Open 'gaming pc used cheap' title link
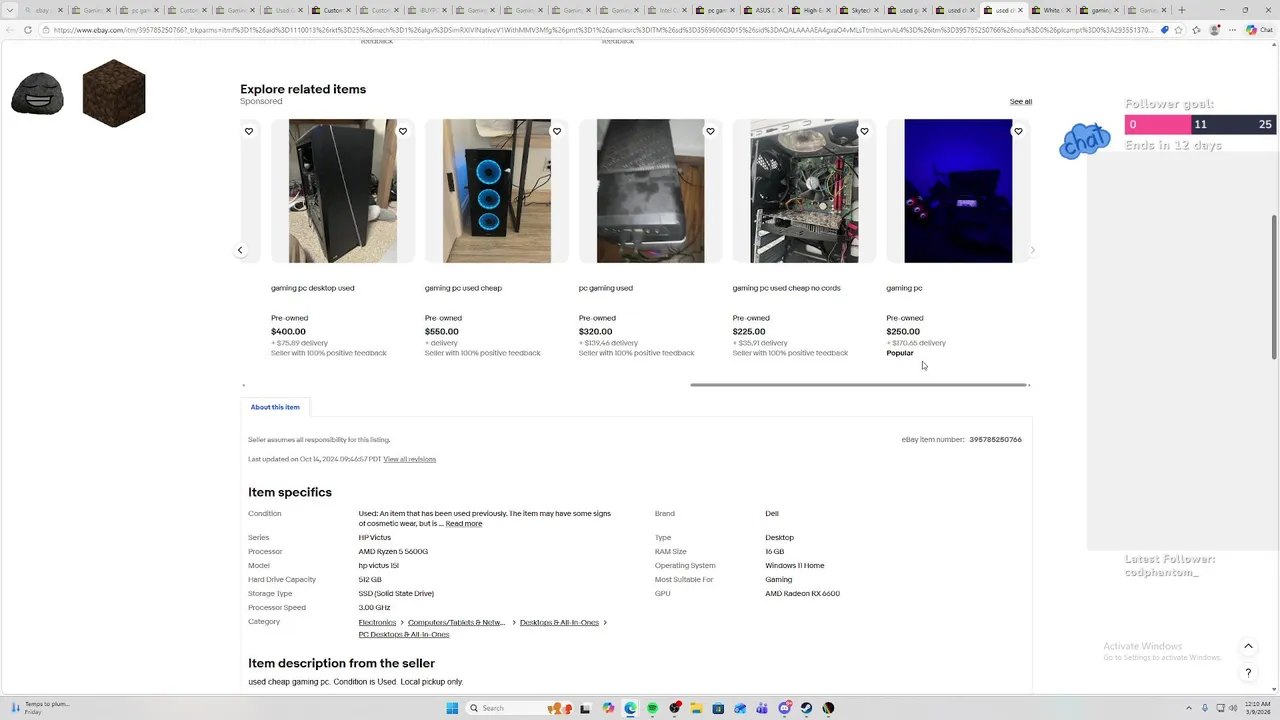This screenshot has width=1280, height=720. [463, 288]
